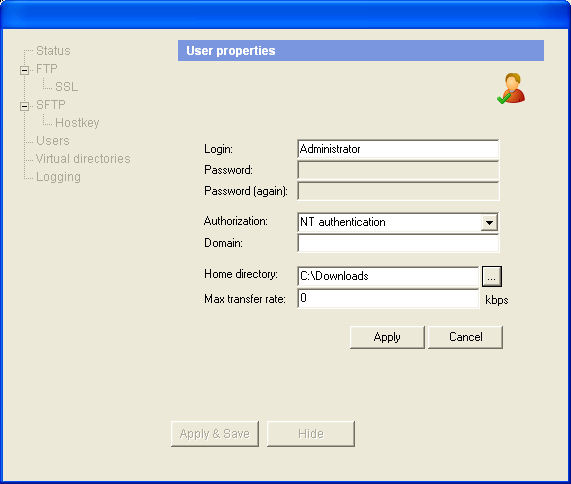The width and height of the screenshot is (571, 484).
Task: Collapse the FTP tree node
Action: click(x=24, y=70)
